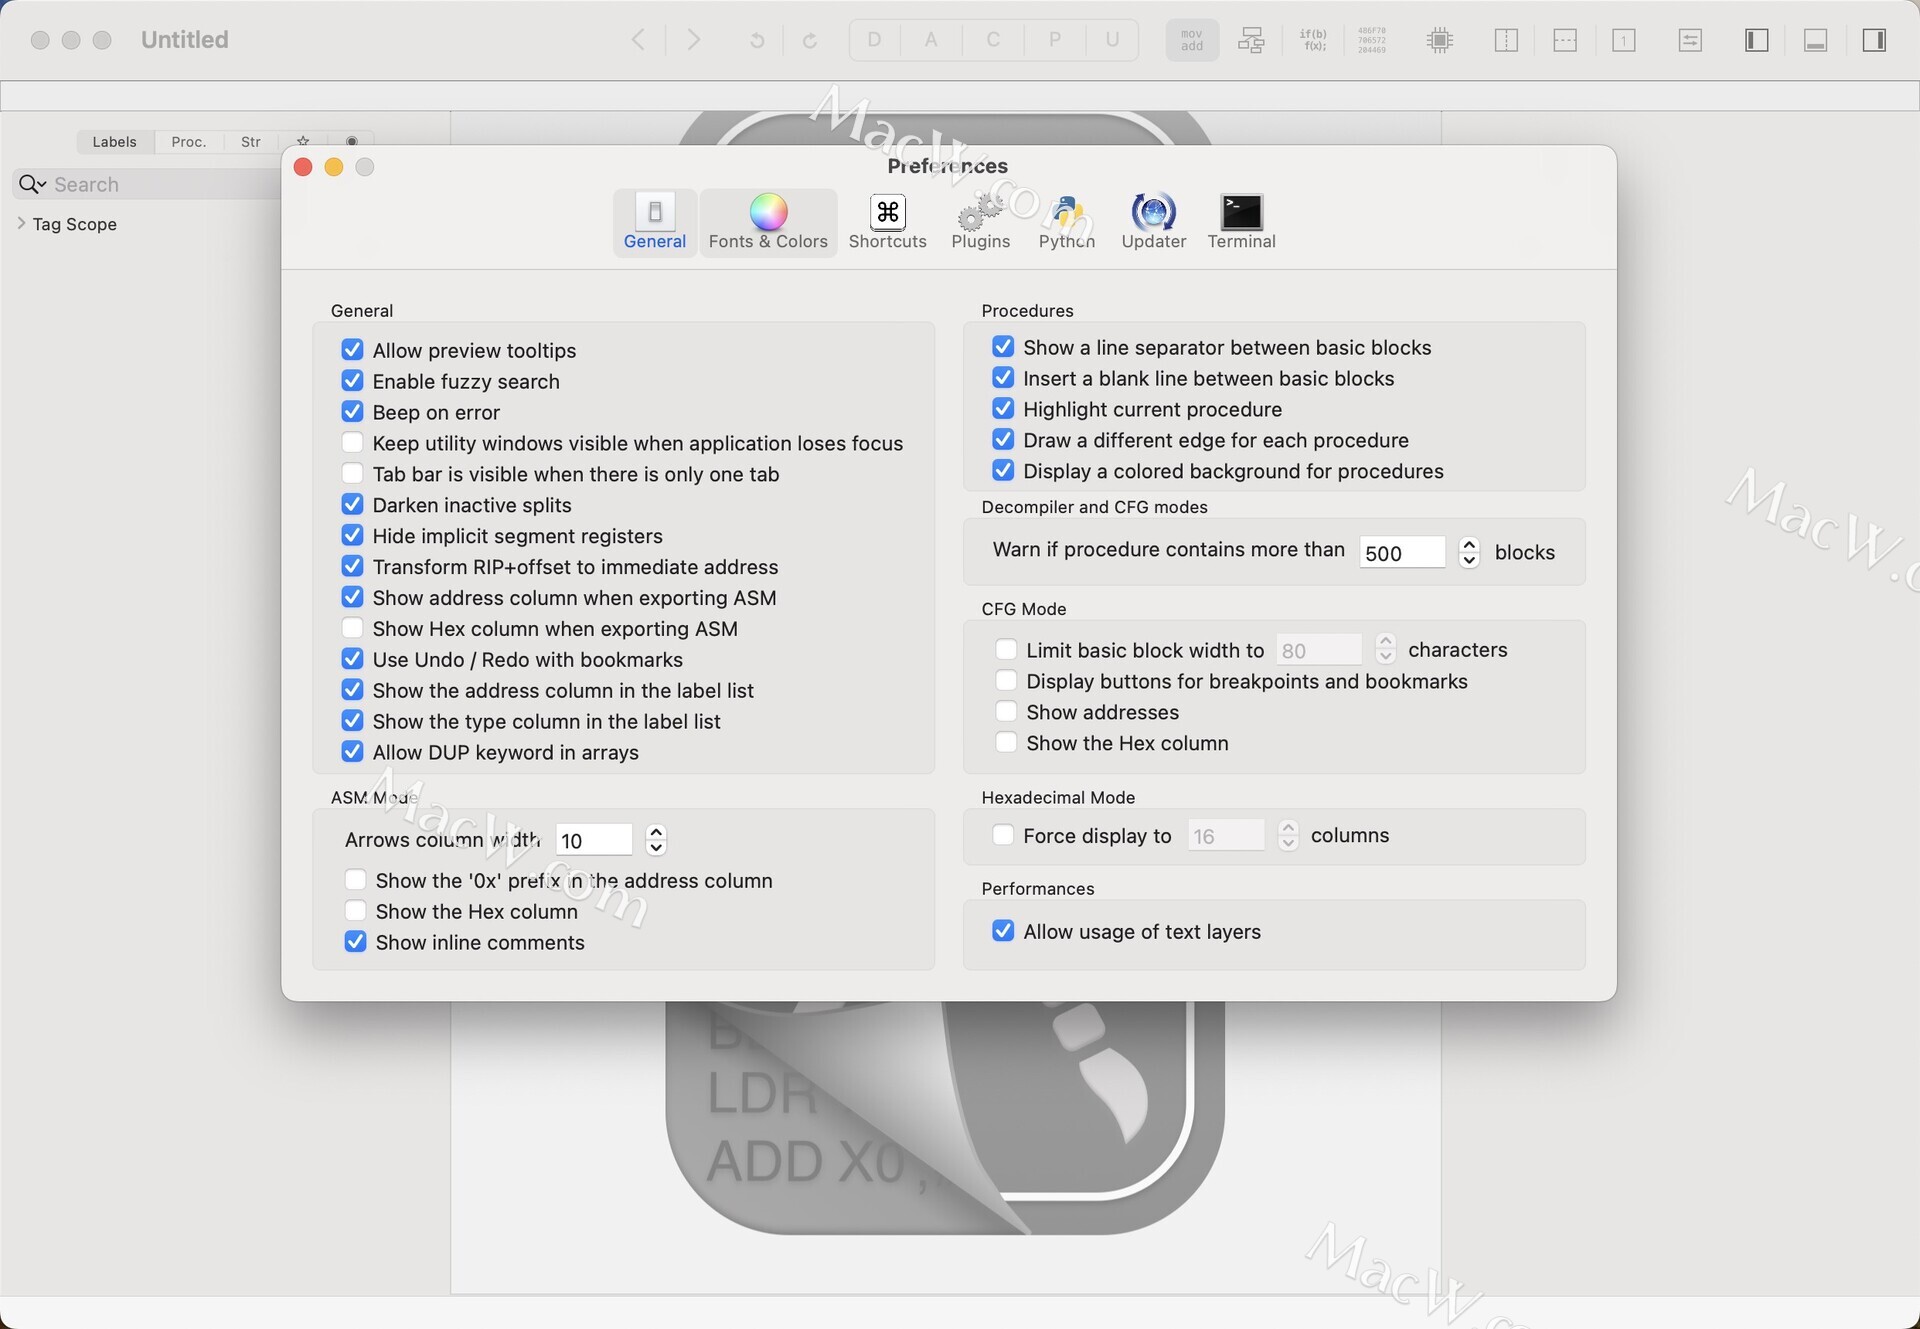Expand the Tag Scope tree item
The width and height of the screenshot is (1920, 1329).
click(22, 223)
